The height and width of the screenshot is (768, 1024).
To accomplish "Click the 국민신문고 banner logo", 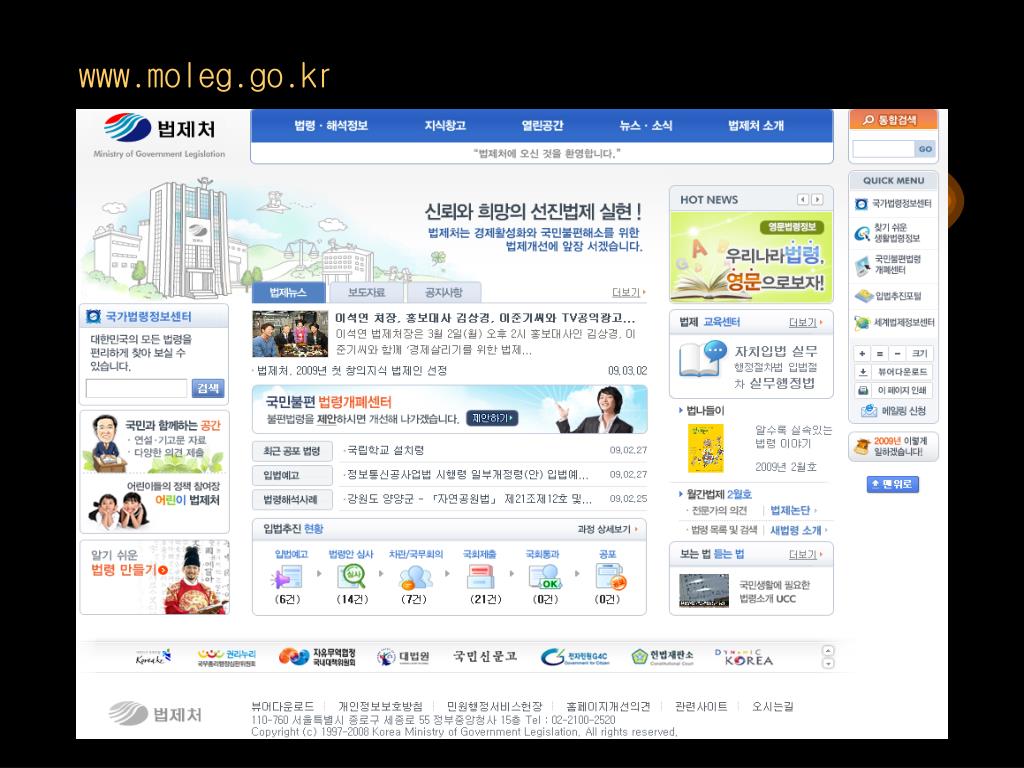I will pos(485,656).
